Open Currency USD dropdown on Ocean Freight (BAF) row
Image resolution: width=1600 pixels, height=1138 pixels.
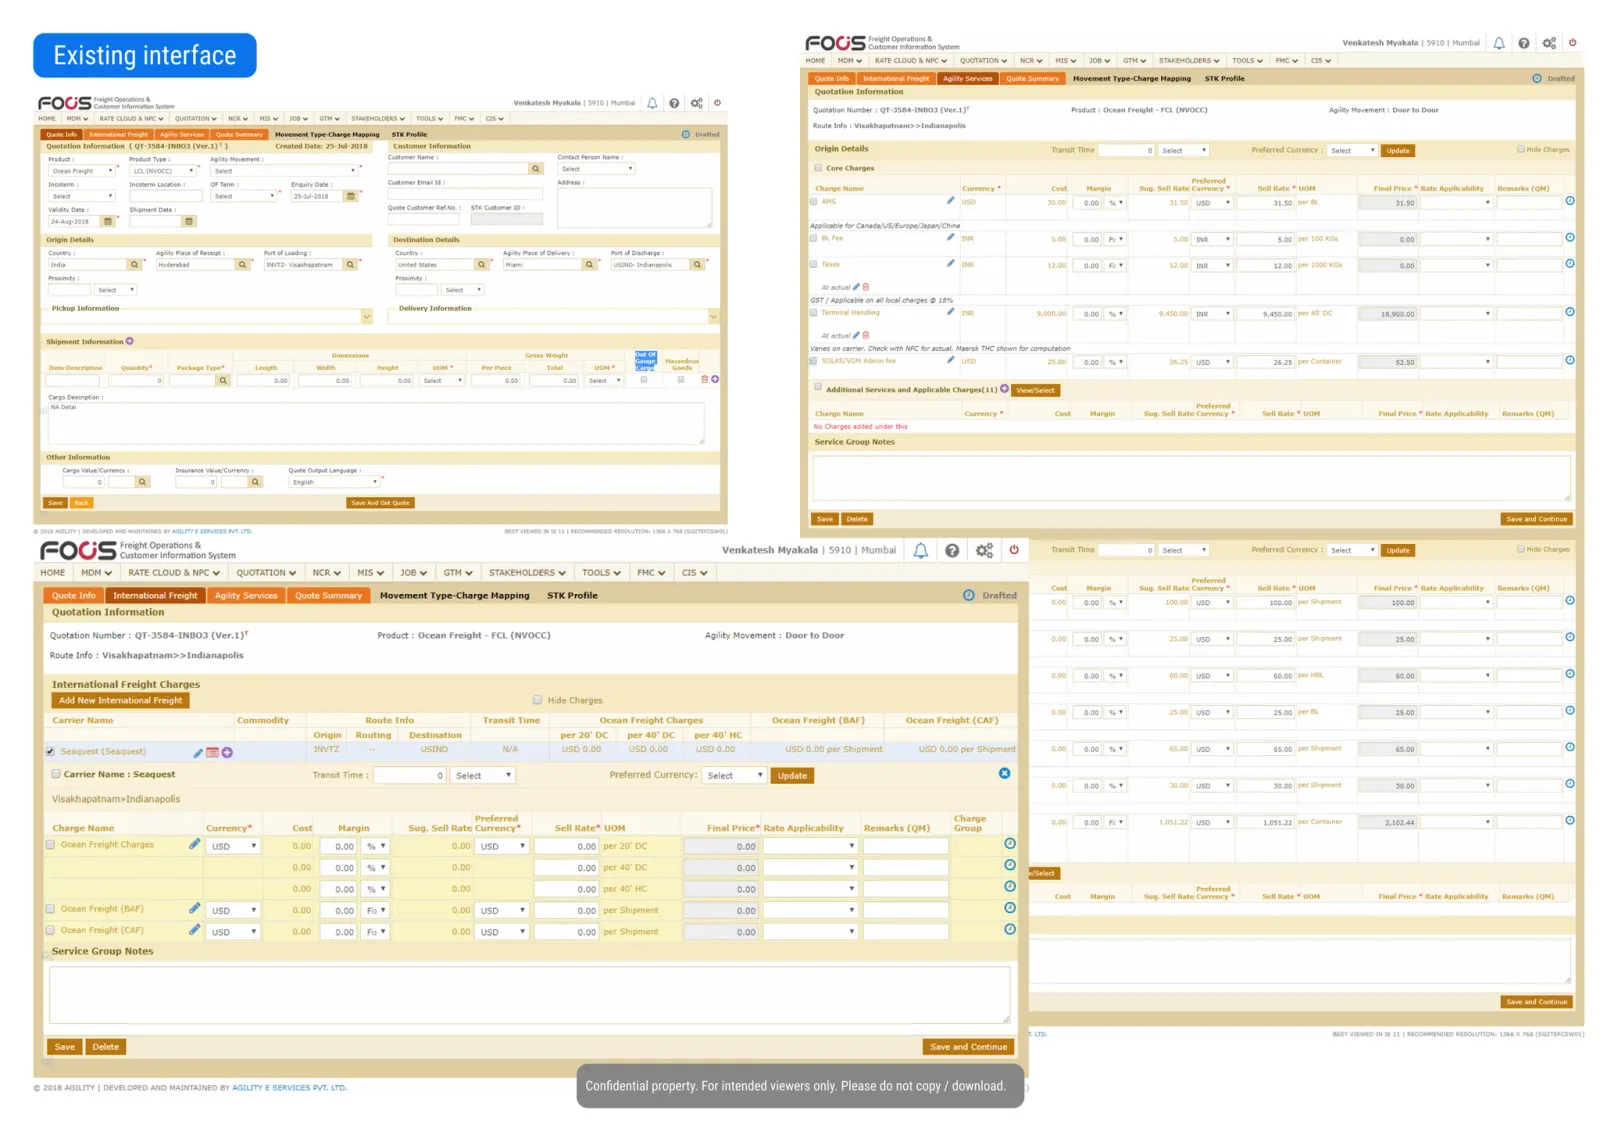(233, 911)
